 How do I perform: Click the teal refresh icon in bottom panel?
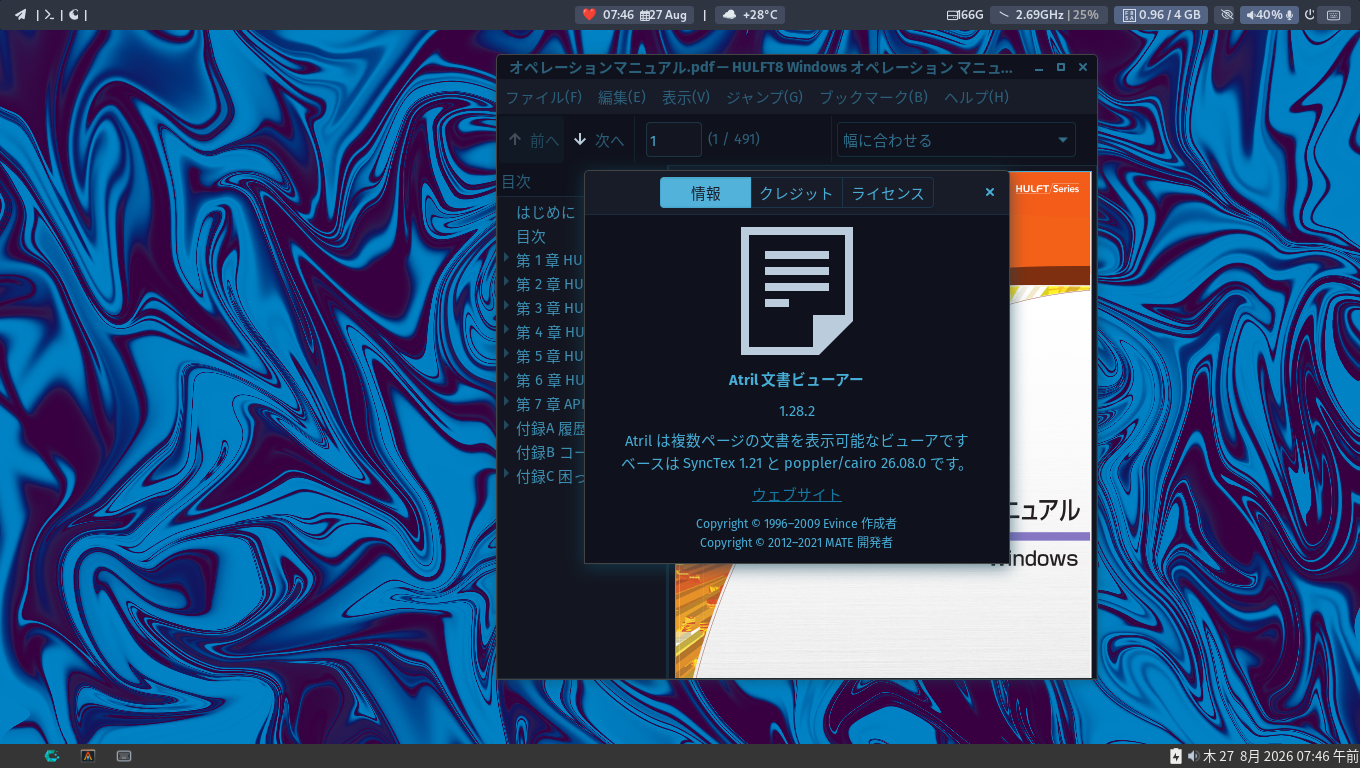(x=52, y=756)
